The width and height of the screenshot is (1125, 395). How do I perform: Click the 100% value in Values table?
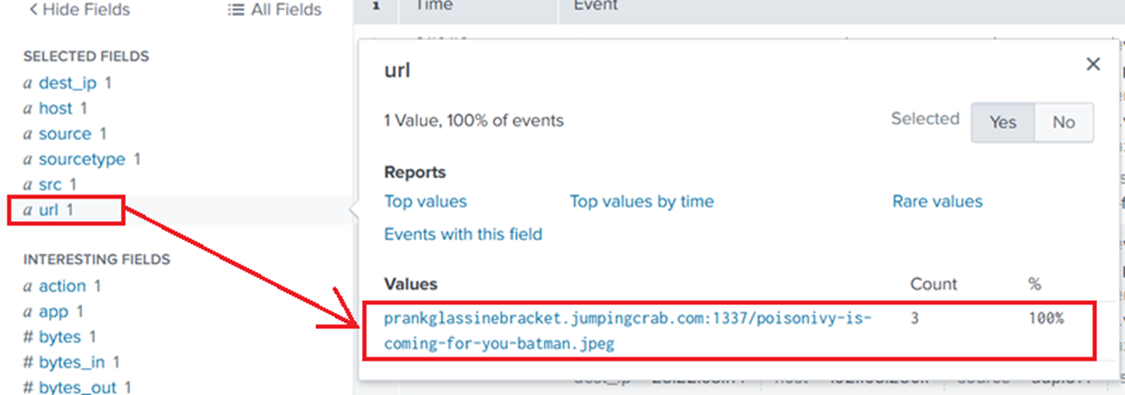tap(1046, 318)
